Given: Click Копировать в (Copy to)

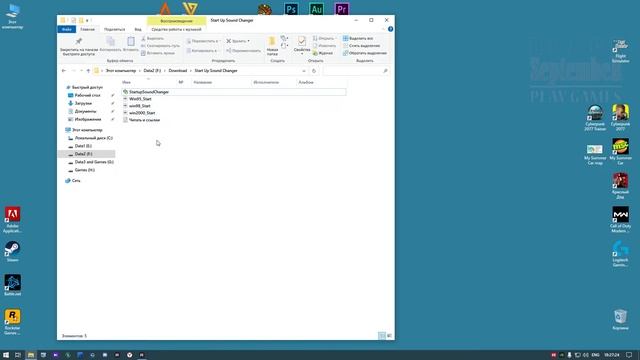Looking at the screenshot, I should (x=202, y=51).
